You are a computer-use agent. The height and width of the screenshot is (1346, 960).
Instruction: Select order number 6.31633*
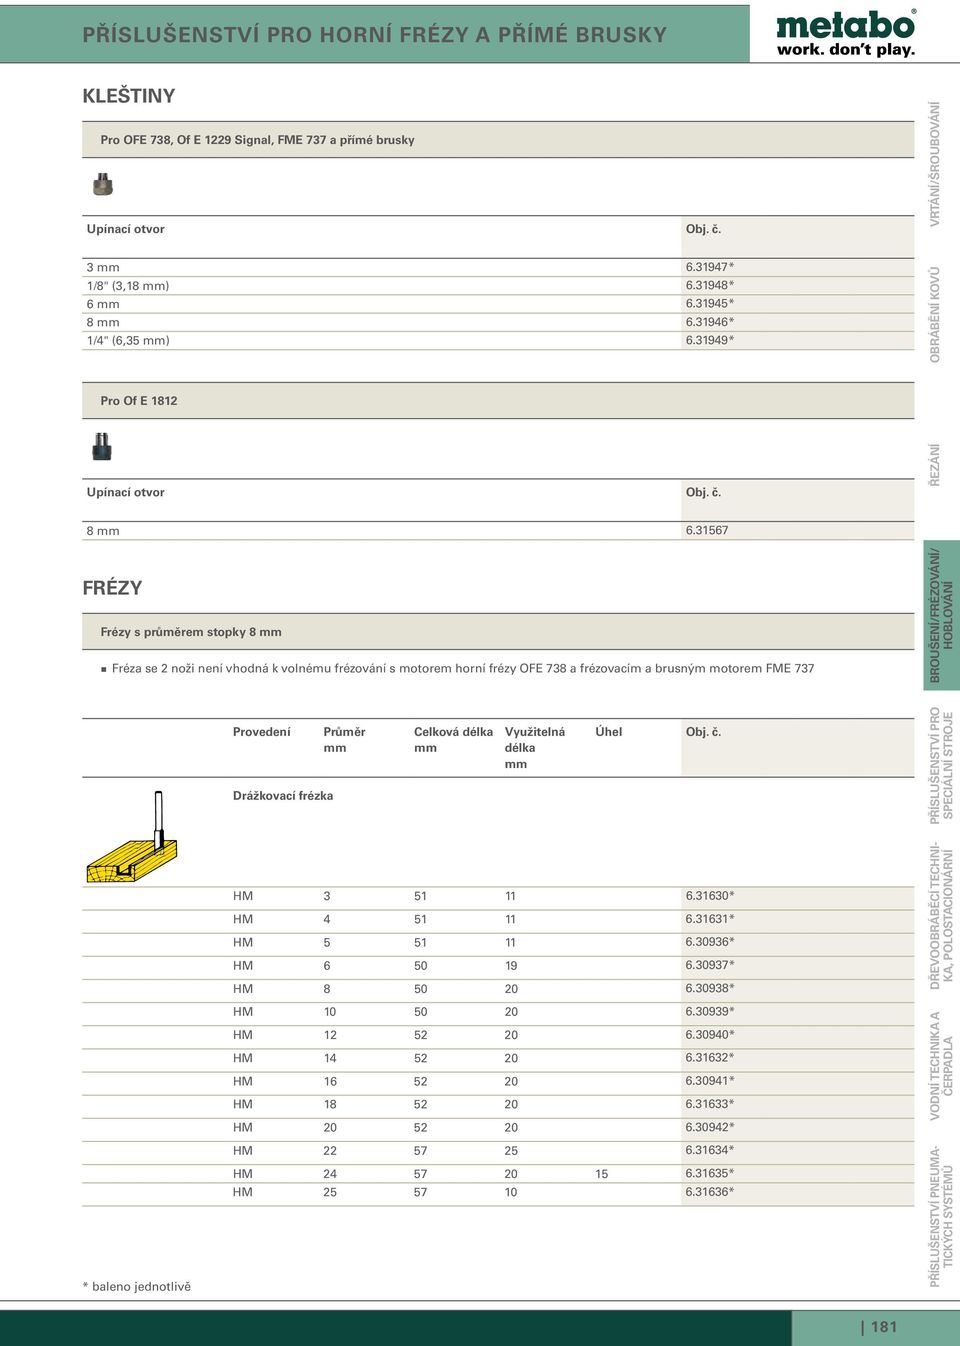(x=710, y=1104)
